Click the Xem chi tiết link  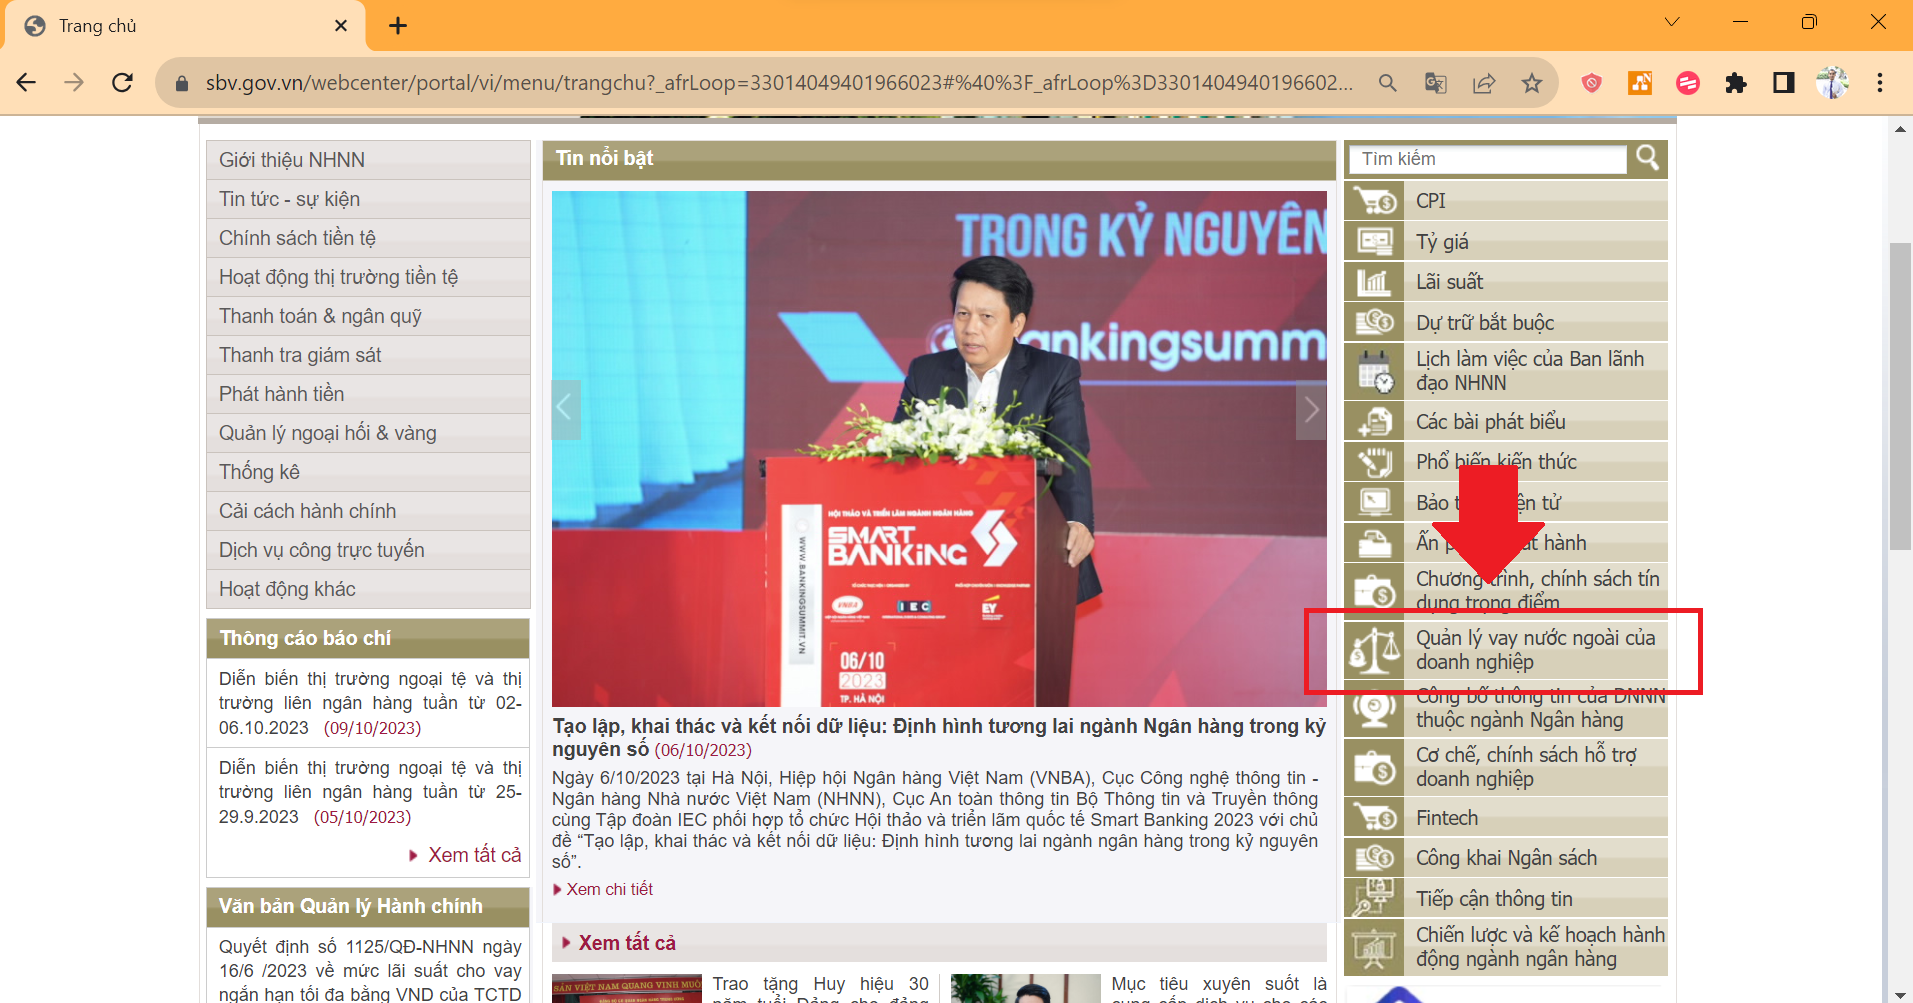tap(609, 889)
